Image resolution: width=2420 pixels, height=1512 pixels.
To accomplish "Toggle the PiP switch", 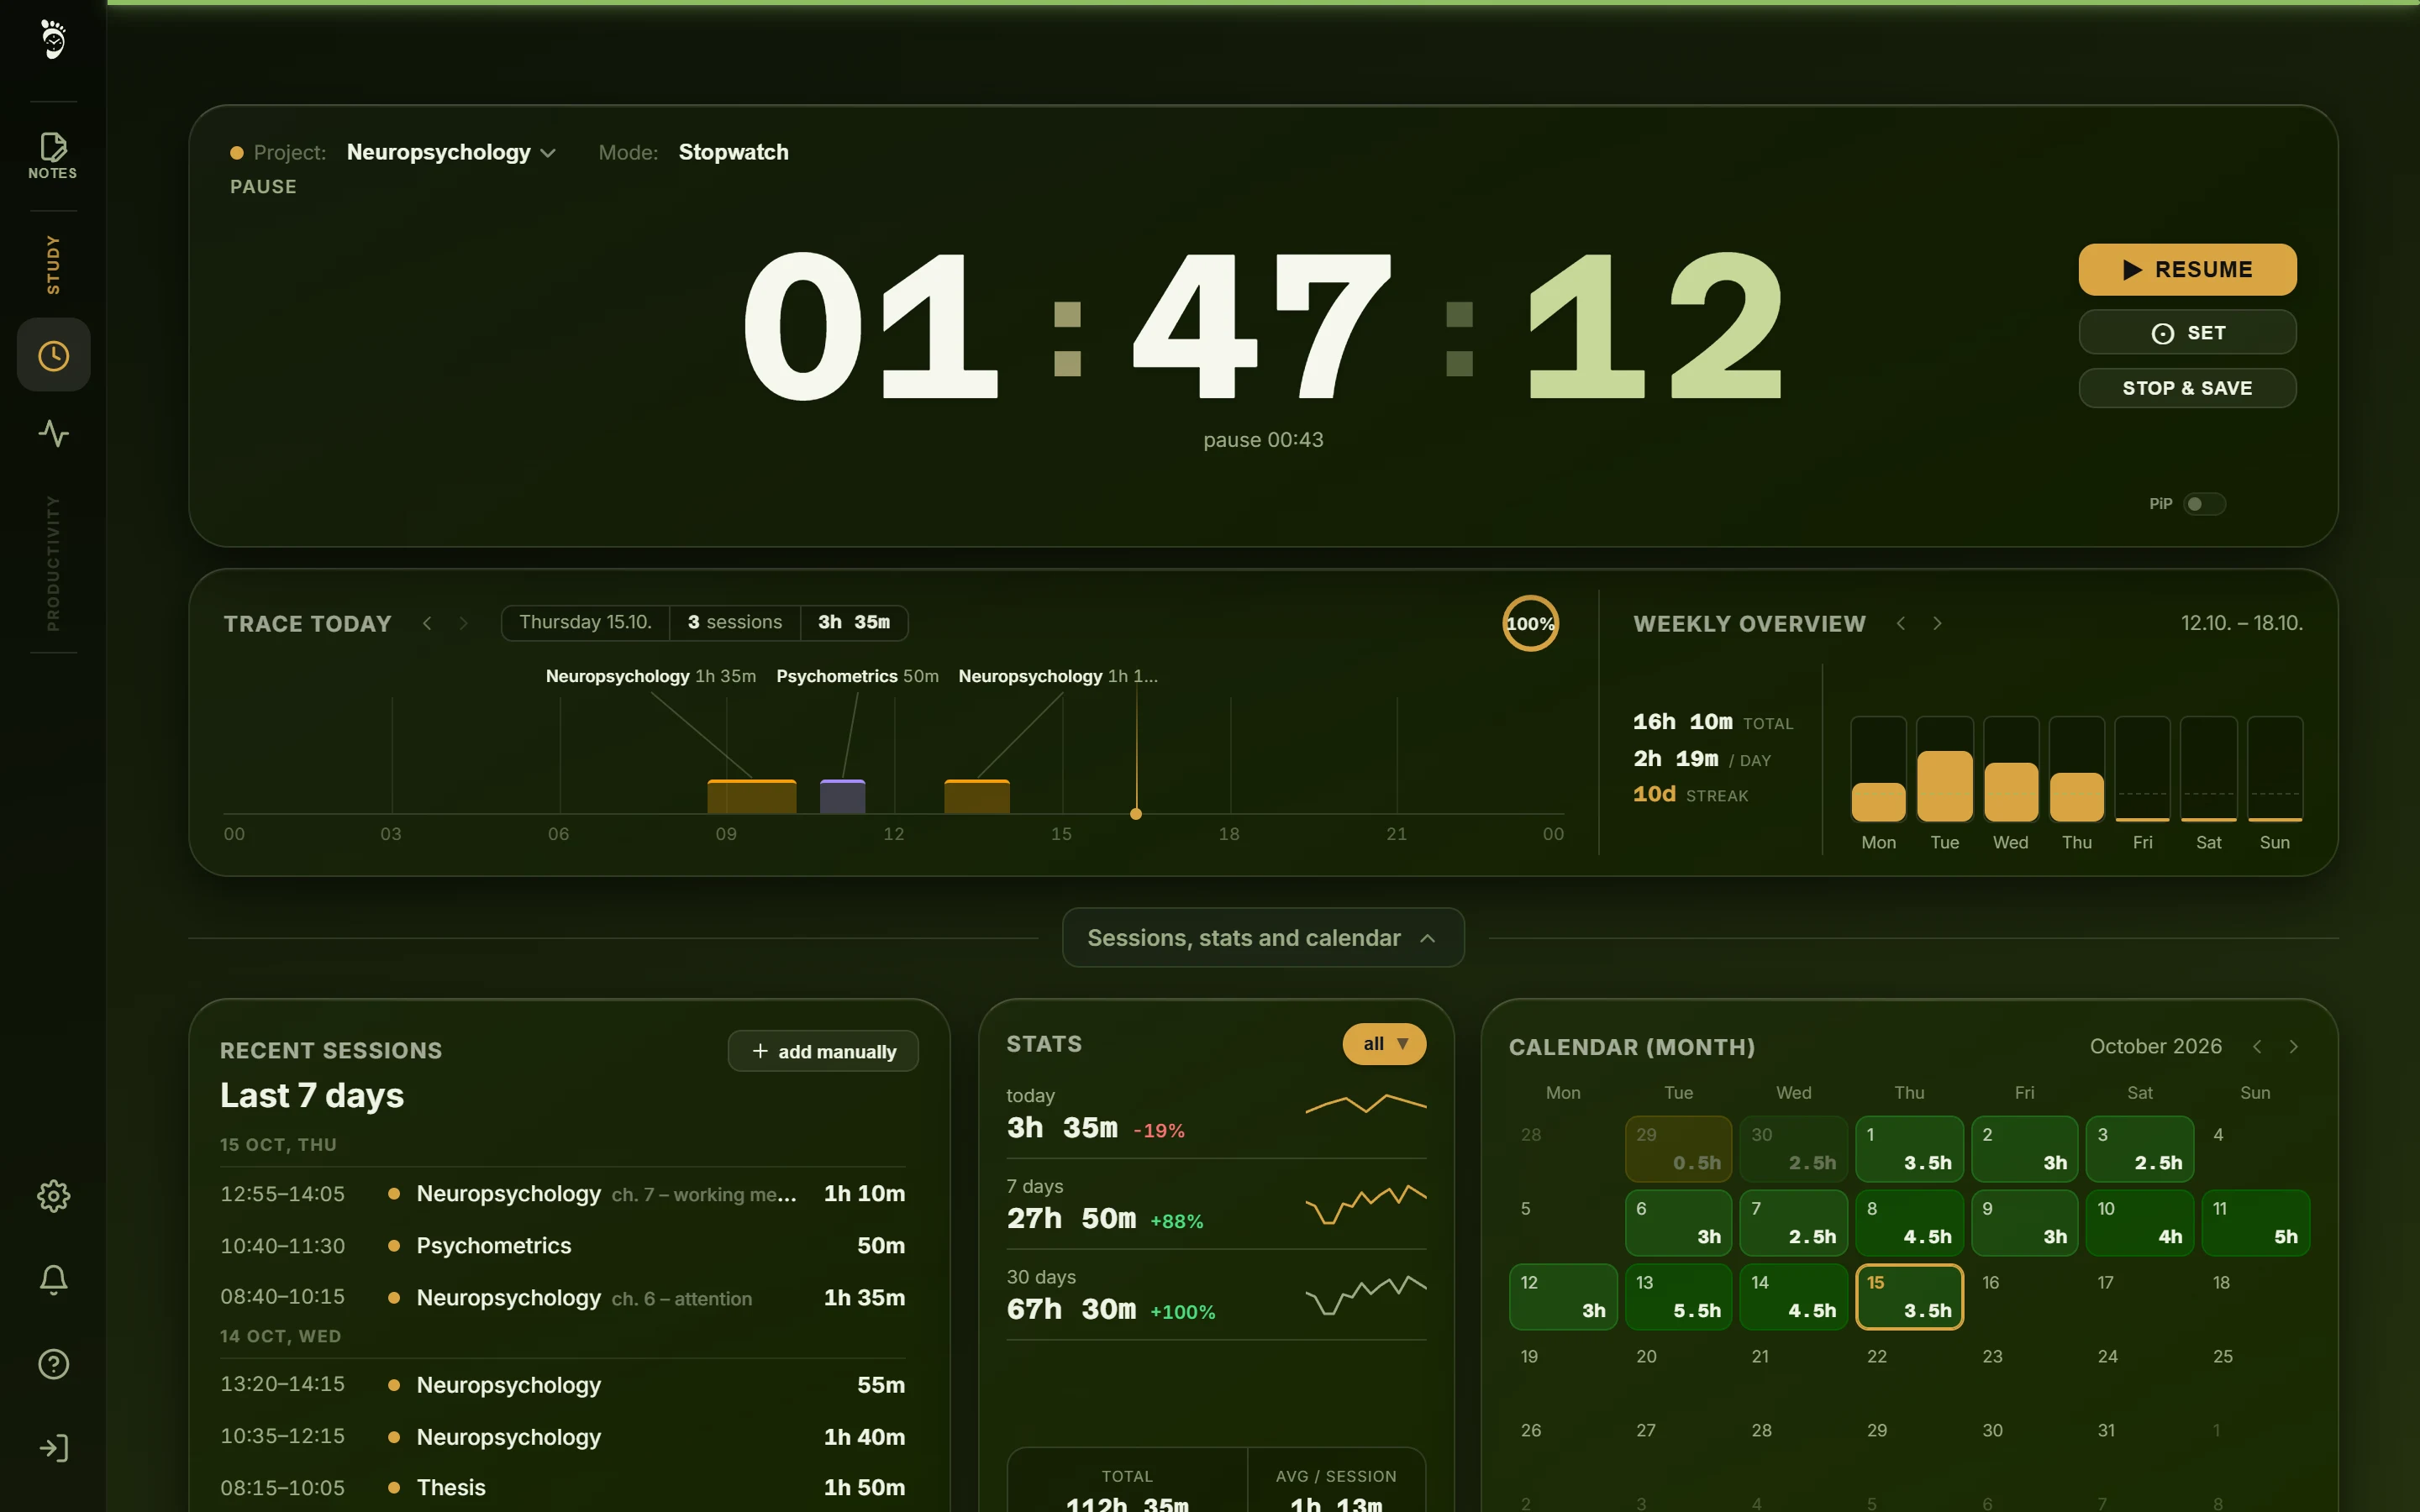I will pos(2204,504).
